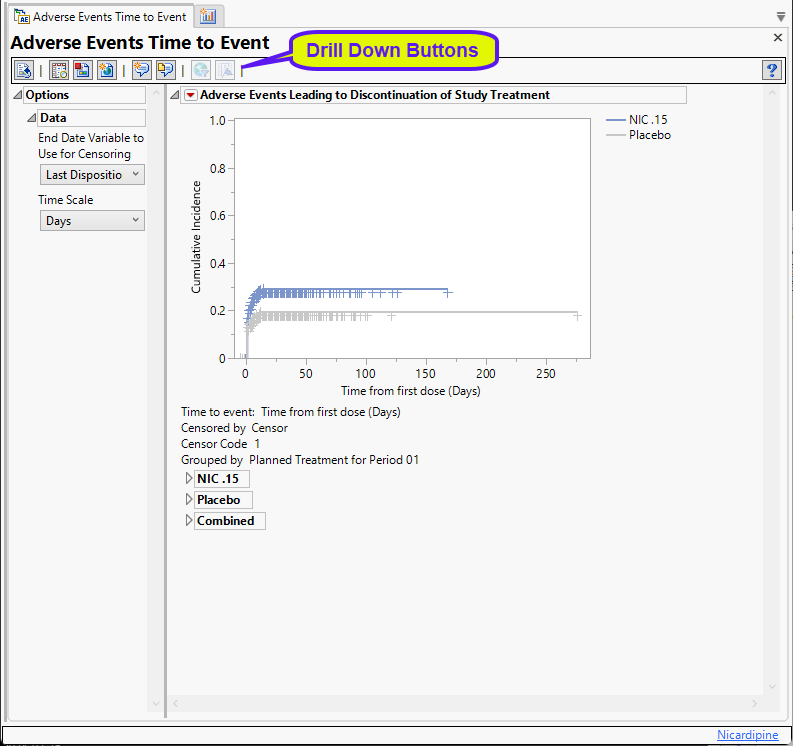Click the horizontal scroll right arrow
The height and width of the screenshot is (746, 793).
(755, 704)
